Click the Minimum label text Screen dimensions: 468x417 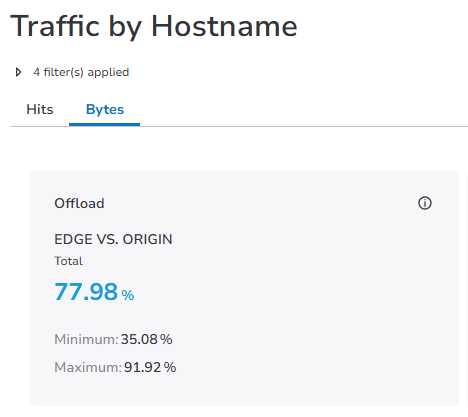click(86, 339)
